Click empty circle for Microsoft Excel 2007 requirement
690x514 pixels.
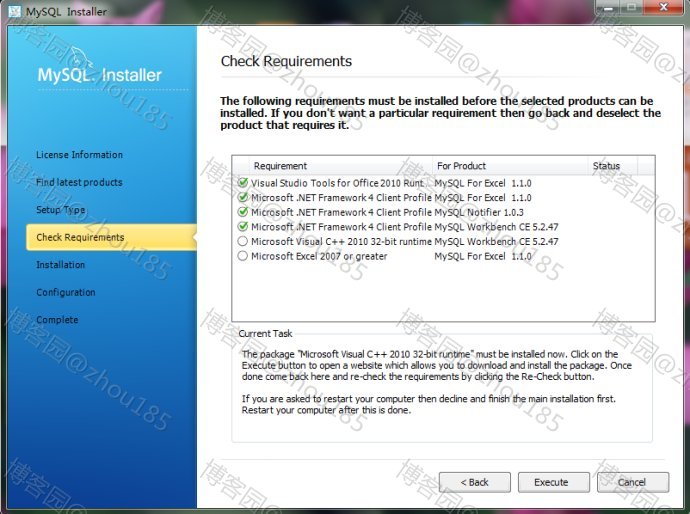(242, 256)
